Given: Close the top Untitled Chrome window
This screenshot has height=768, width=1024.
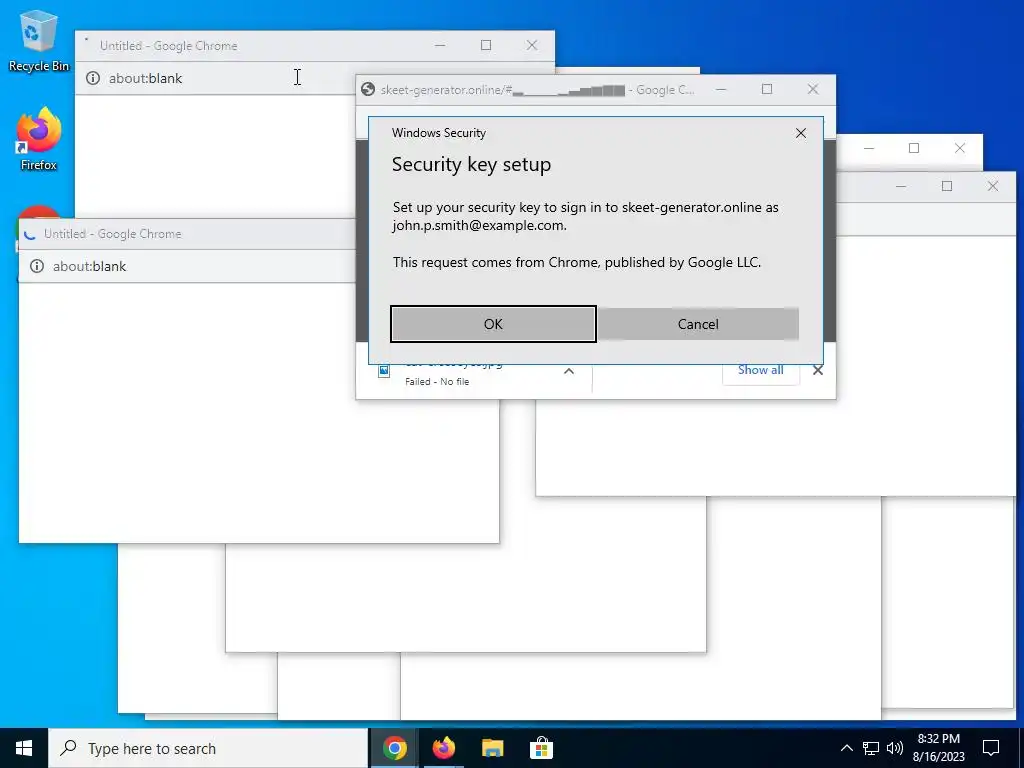Looking at the screenshot, I should 532,45.
